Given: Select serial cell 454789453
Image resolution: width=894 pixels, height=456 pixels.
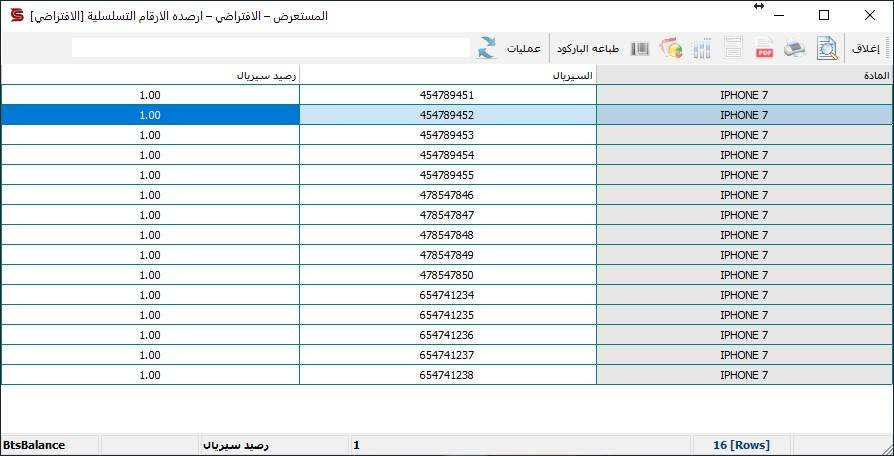Looking at the screenshot, I should tap(448, 135).
